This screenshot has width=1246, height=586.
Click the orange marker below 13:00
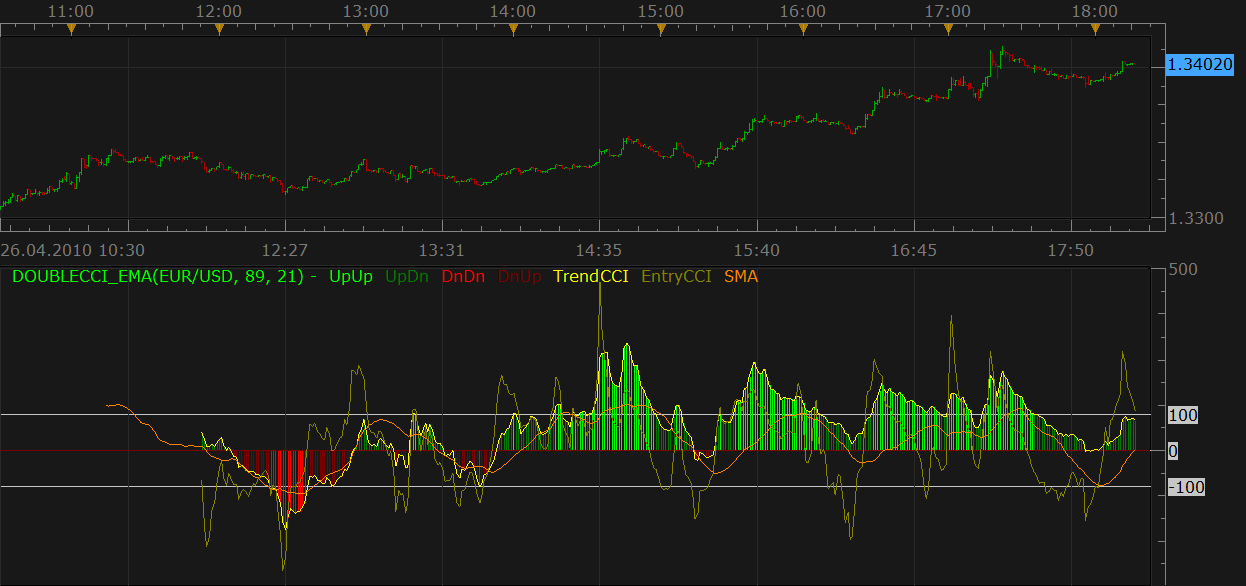(366, 30)
